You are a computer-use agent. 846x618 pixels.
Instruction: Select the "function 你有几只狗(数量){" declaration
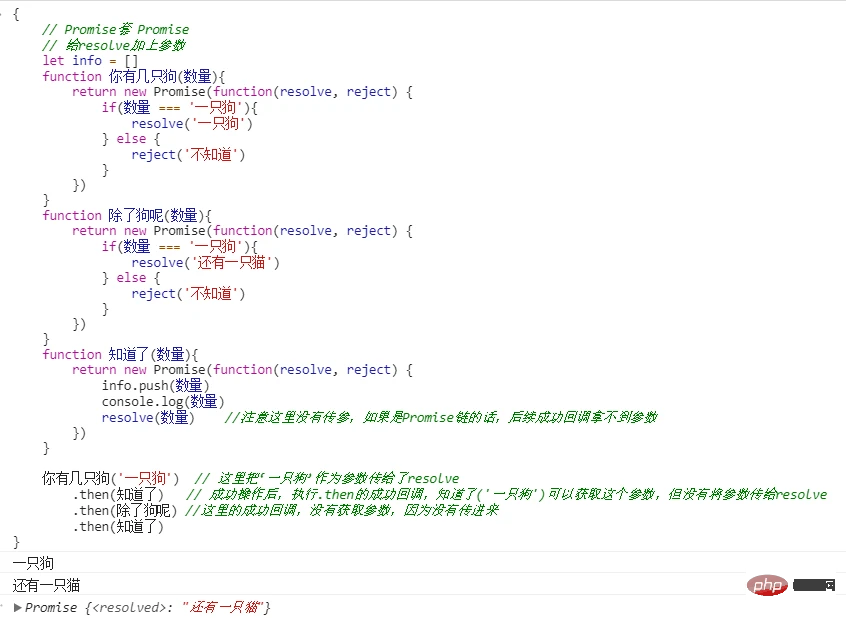pyautogui.click(x=134, y=76)
